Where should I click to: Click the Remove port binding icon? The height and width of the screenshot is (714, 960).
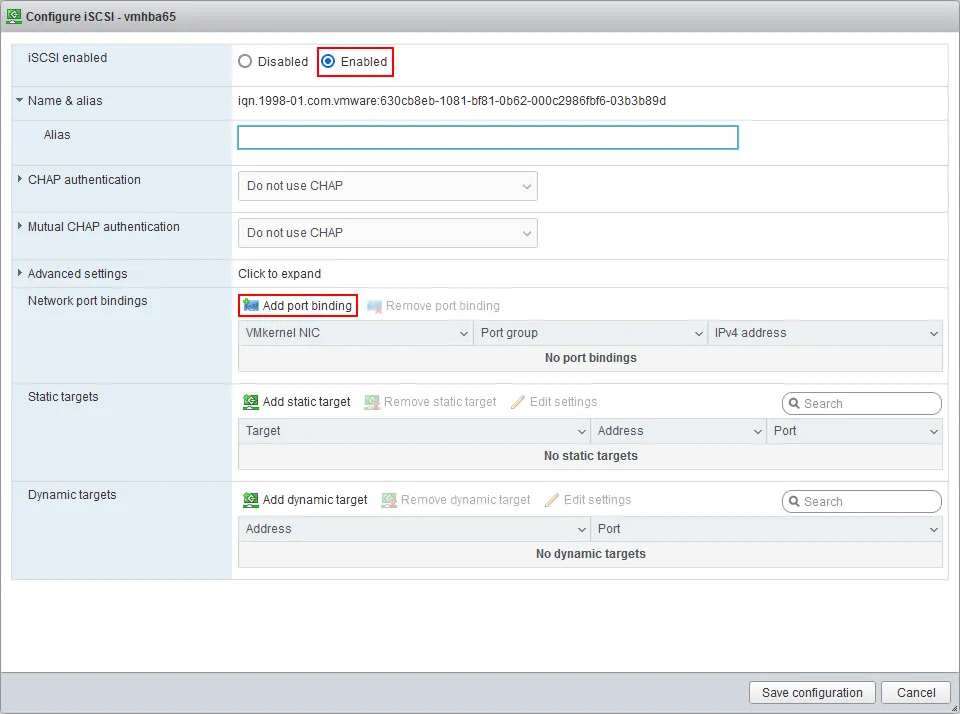pos(373,305)
